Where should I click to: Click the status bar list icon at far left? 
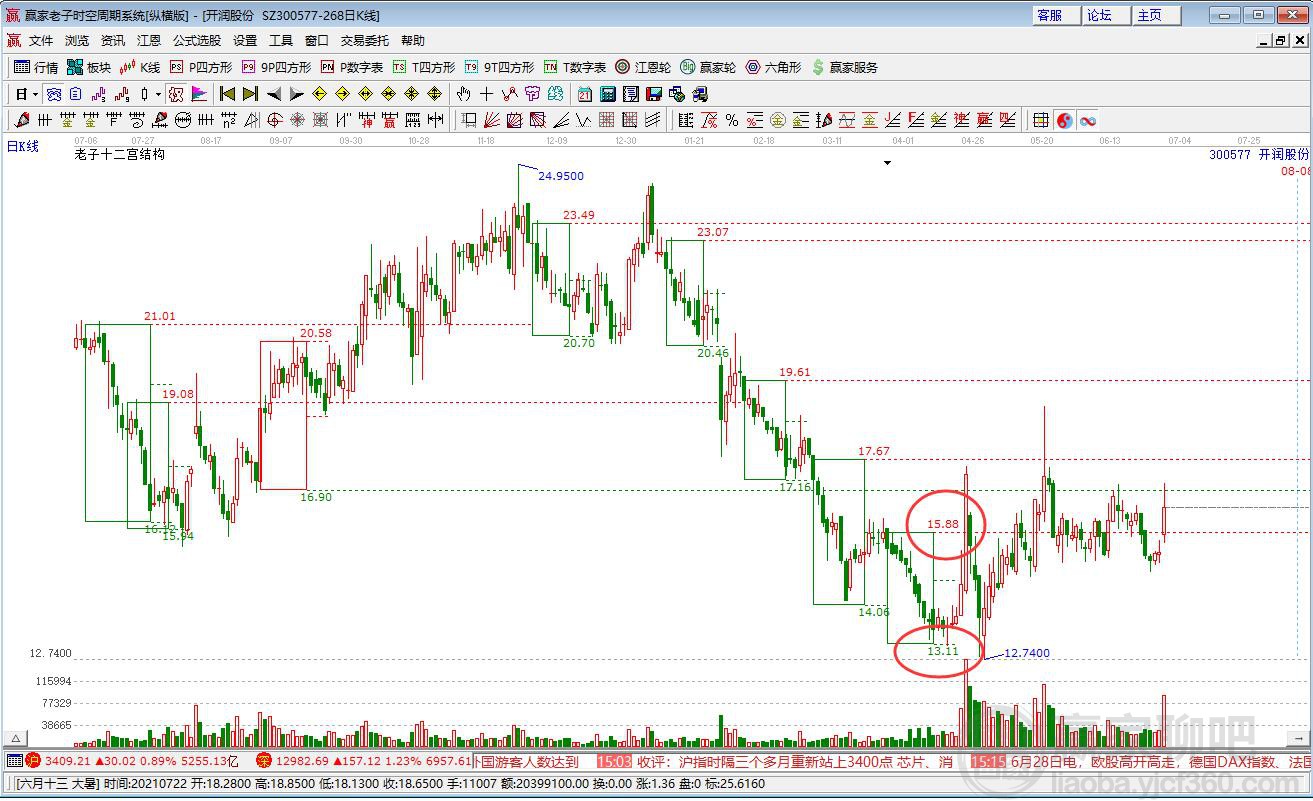14,761
